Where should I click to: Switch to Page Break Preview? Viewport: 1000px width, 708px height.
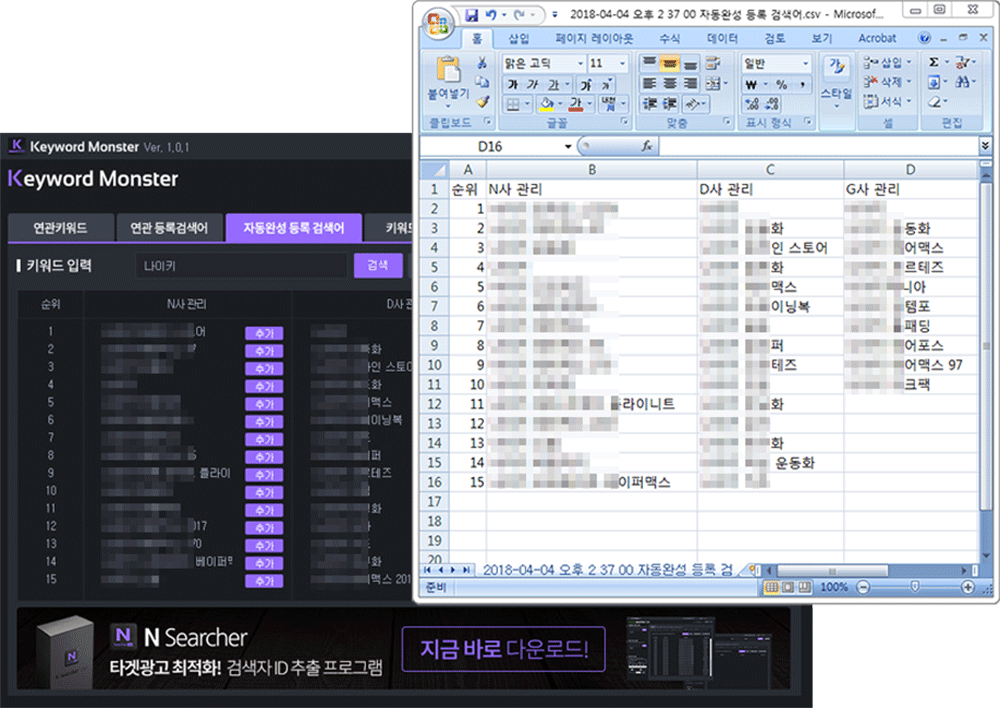click(805, 587)
